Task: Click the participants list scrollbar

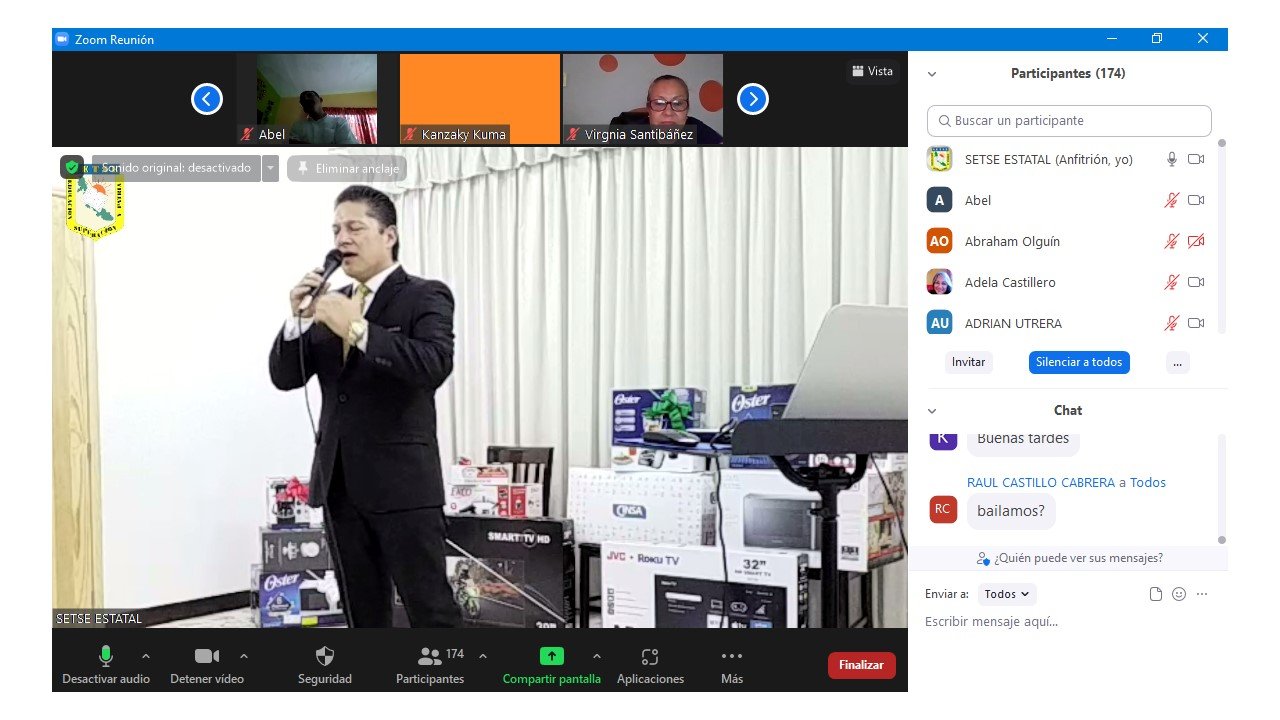Action: [x=1221, y=237]
